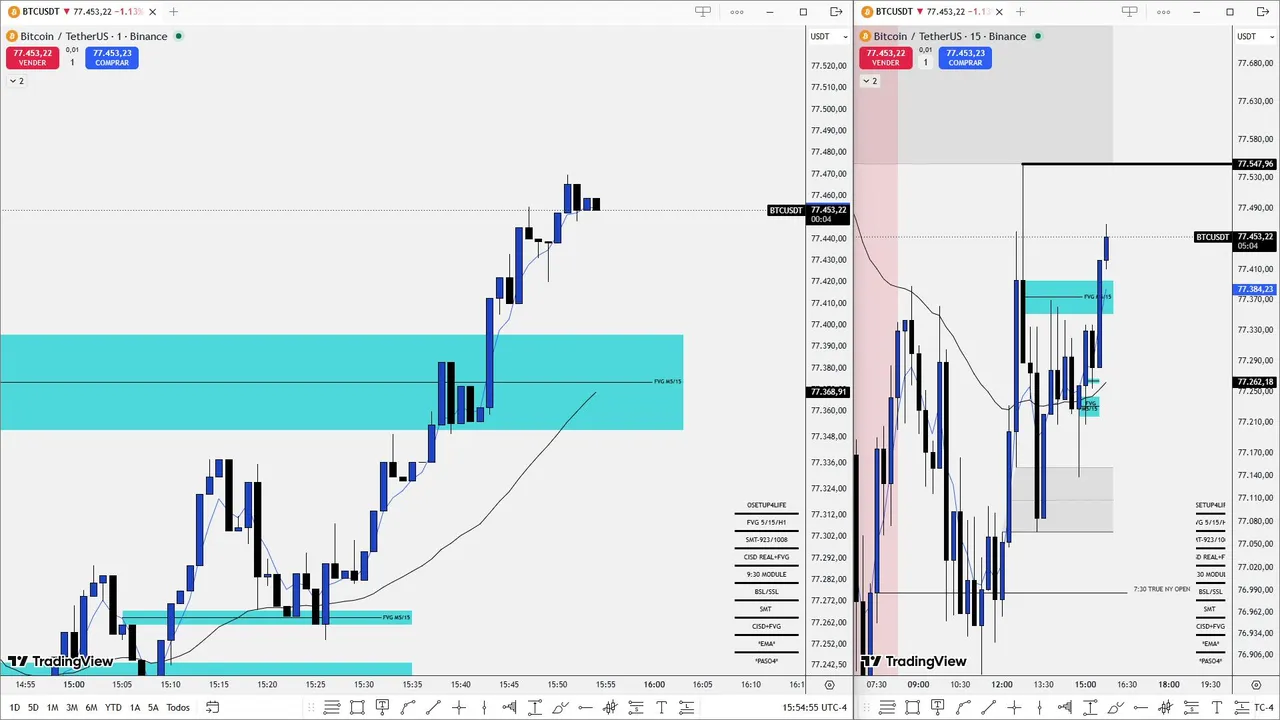Click the blue 77.384,23 price label on right chart
Viewport: 1280px width, 720px height.
[x=1255, y=289]
